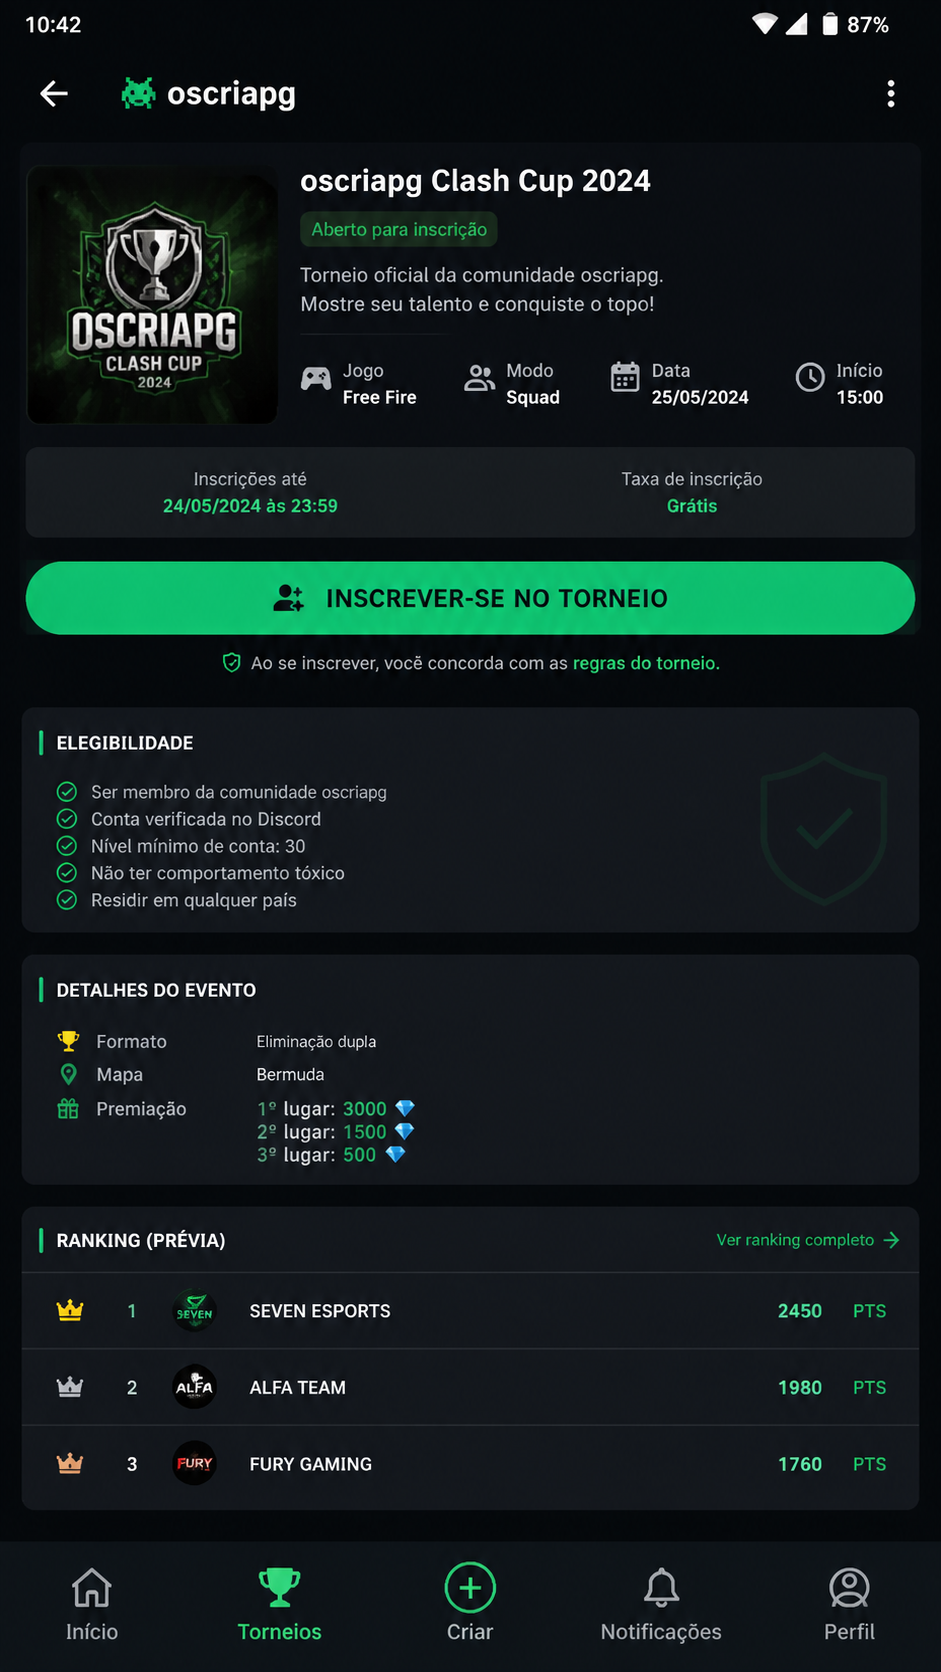Open the Notificações tab
941x1672 pixels.
(661, 1605)
